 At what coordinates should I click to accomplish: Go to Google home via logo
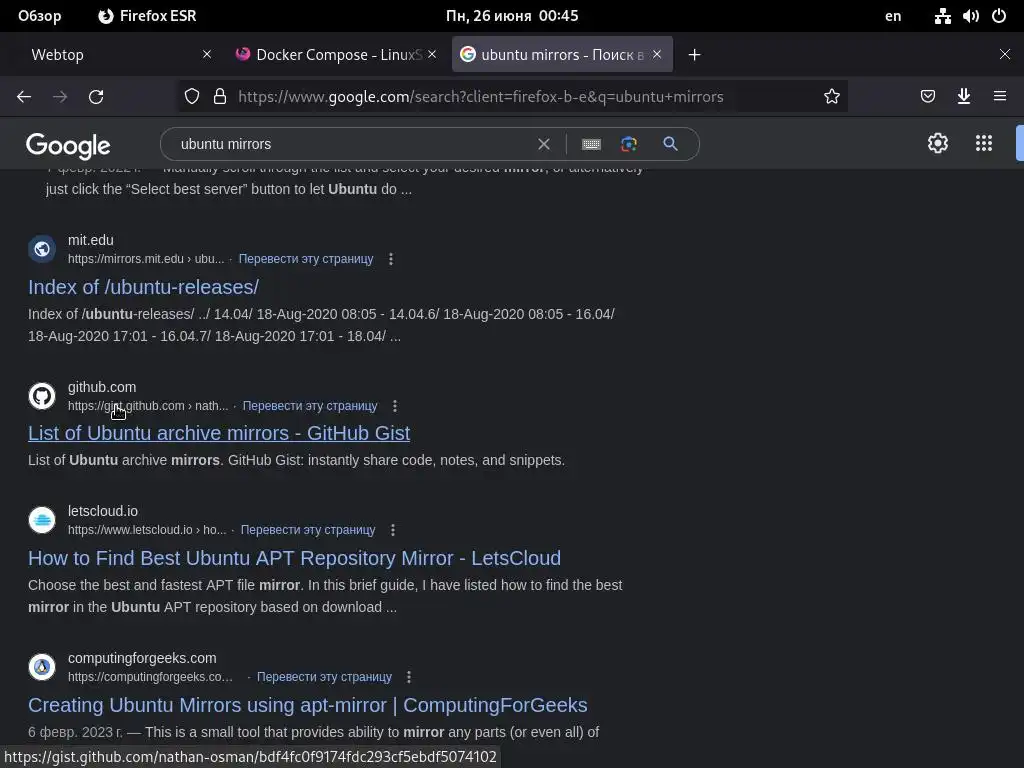68,146
